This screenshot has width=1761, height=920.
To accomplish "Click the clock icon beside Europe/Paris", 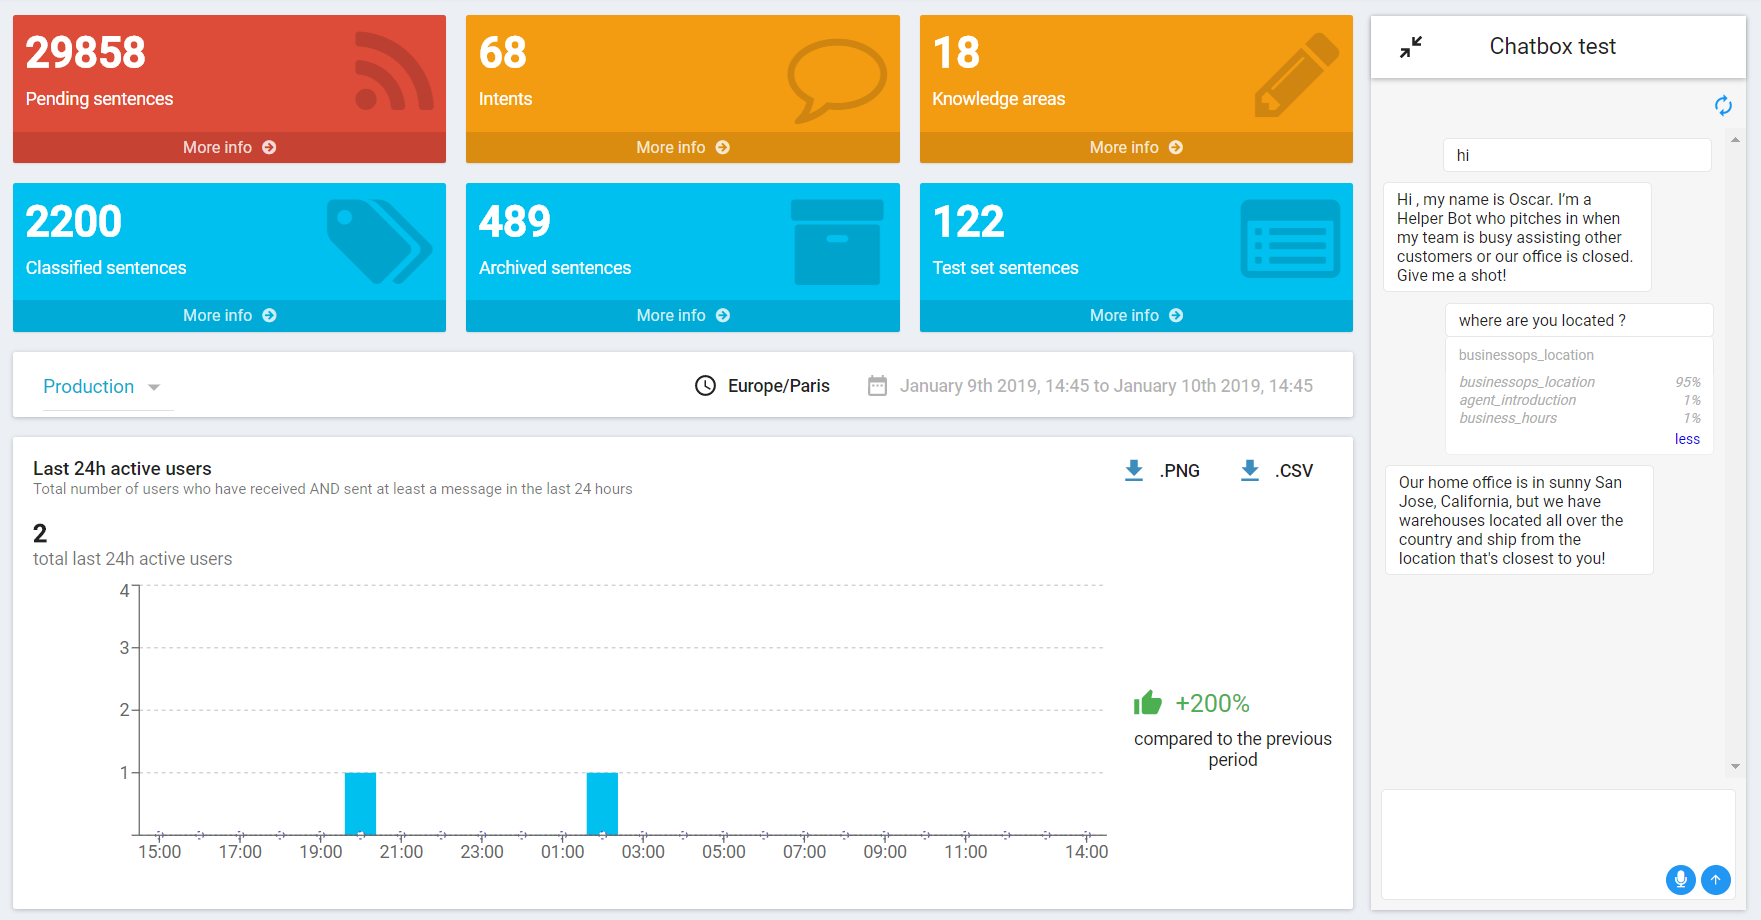I will (705, 386).
